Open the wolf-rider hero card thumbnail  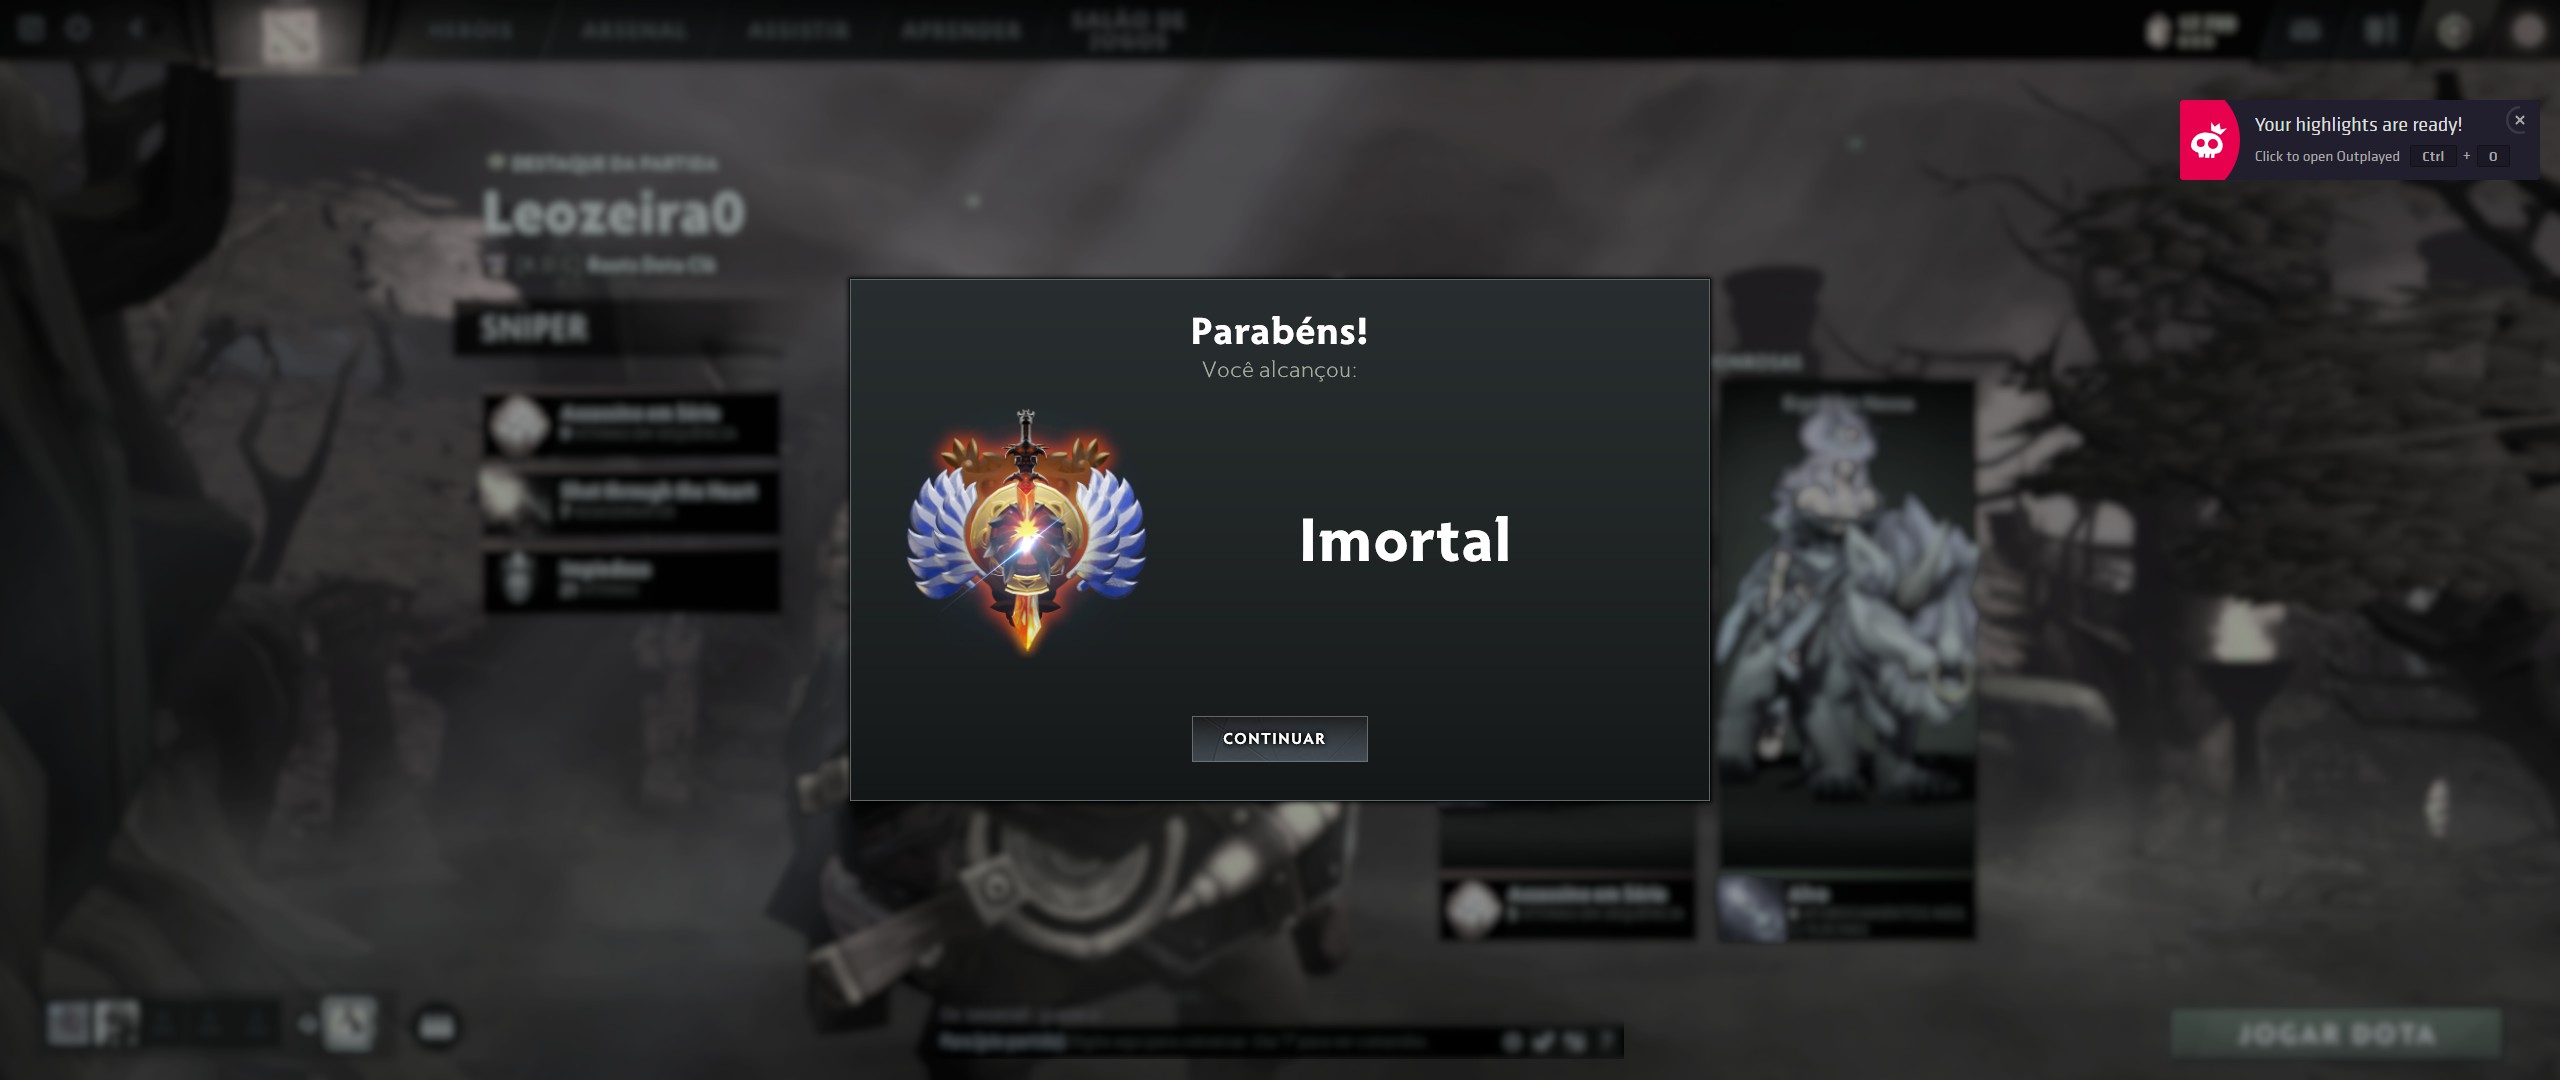click(x=1847, y=590)
